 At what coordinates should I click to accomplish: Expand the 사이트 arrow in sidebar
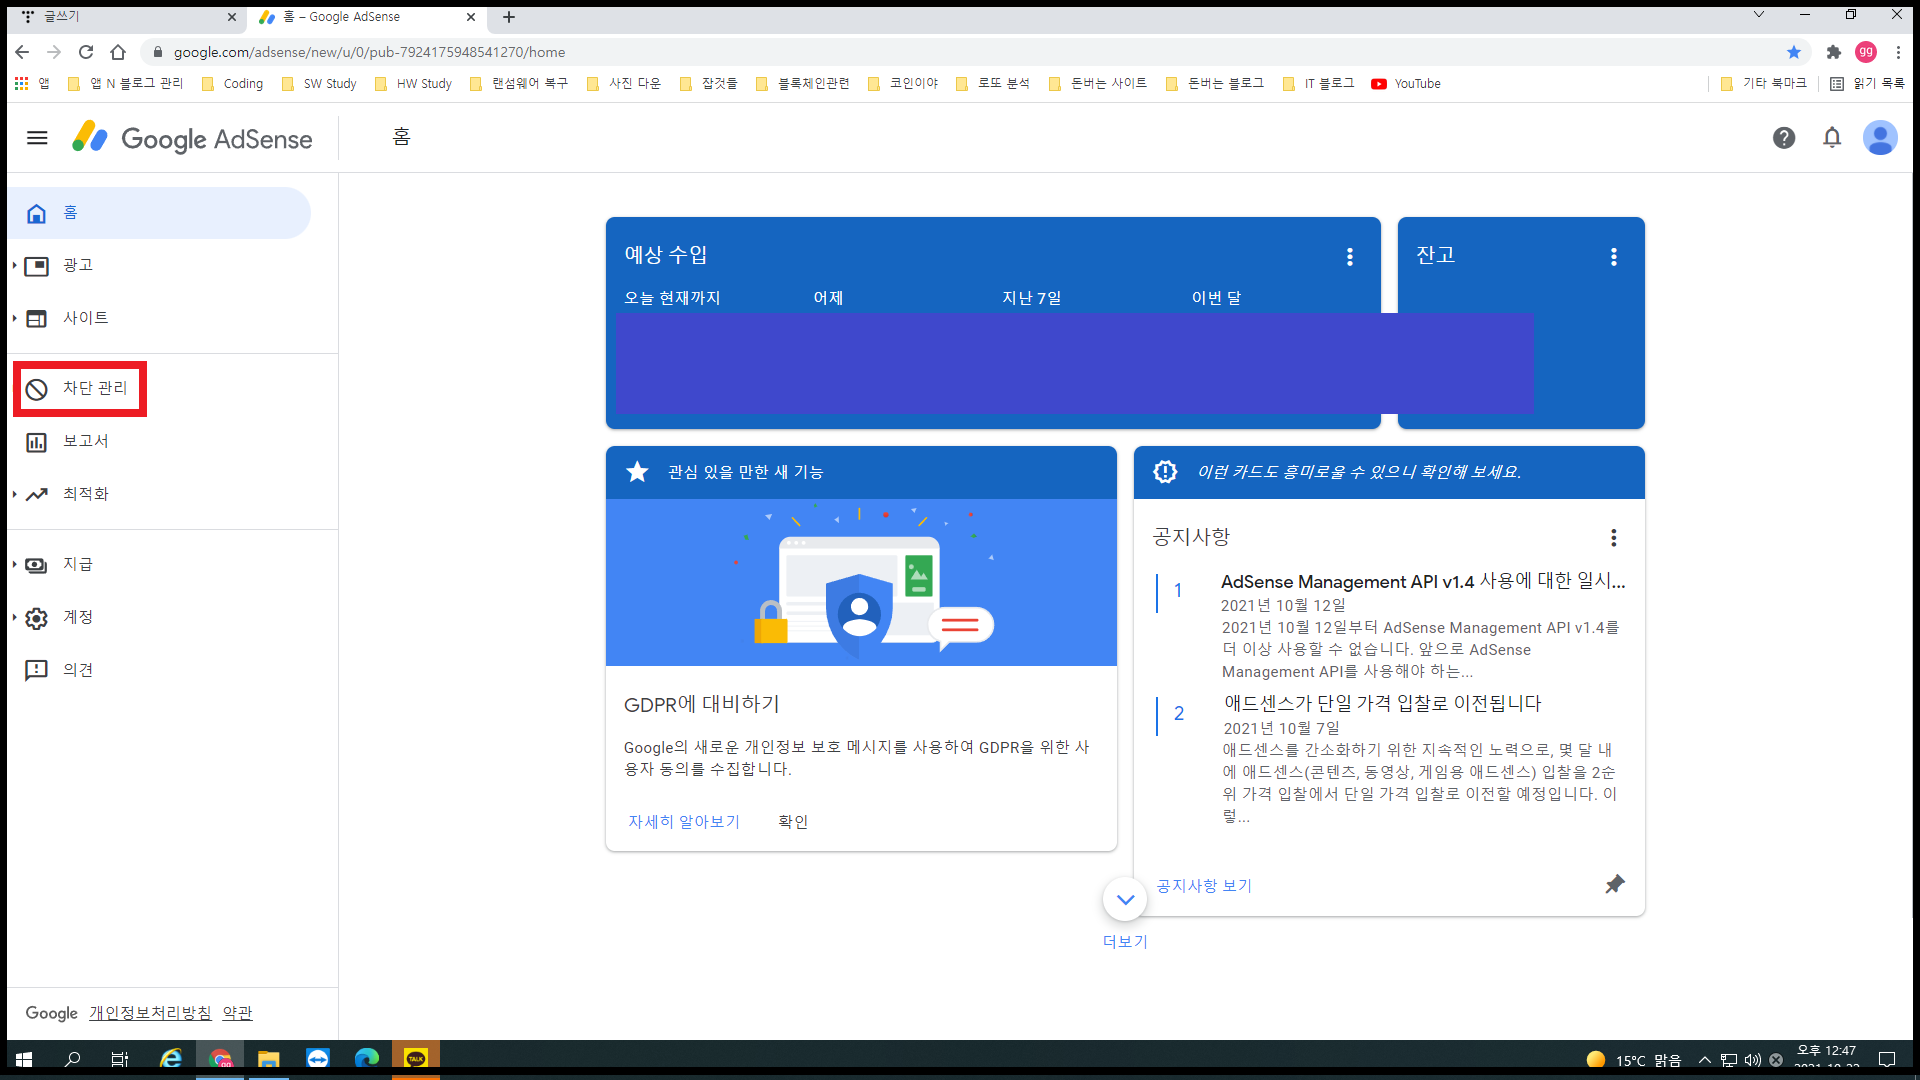(x=14, y=318)
